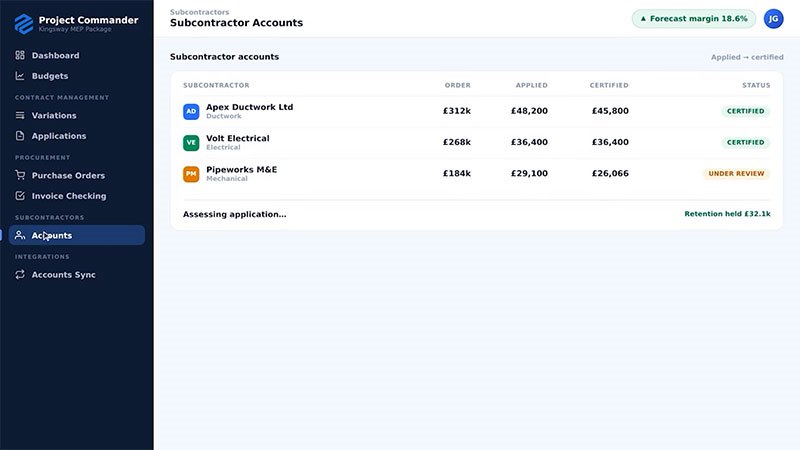
Task: Click the VE avatar for Volt Electrical
Action: coord(191,142)
